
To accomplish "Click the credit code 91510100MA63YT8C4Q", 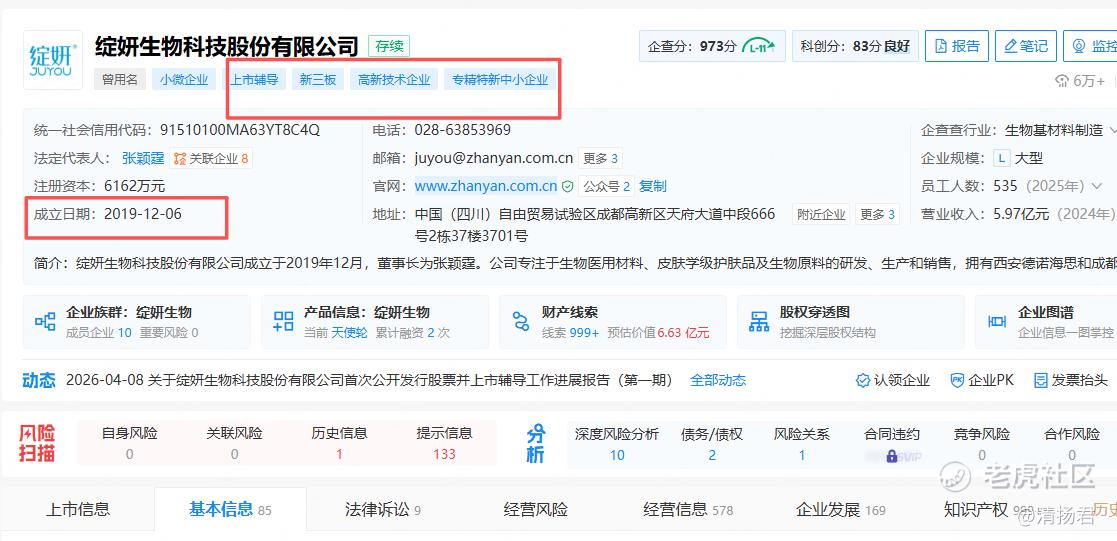I will pyautogui.click(x=239, y=130).
